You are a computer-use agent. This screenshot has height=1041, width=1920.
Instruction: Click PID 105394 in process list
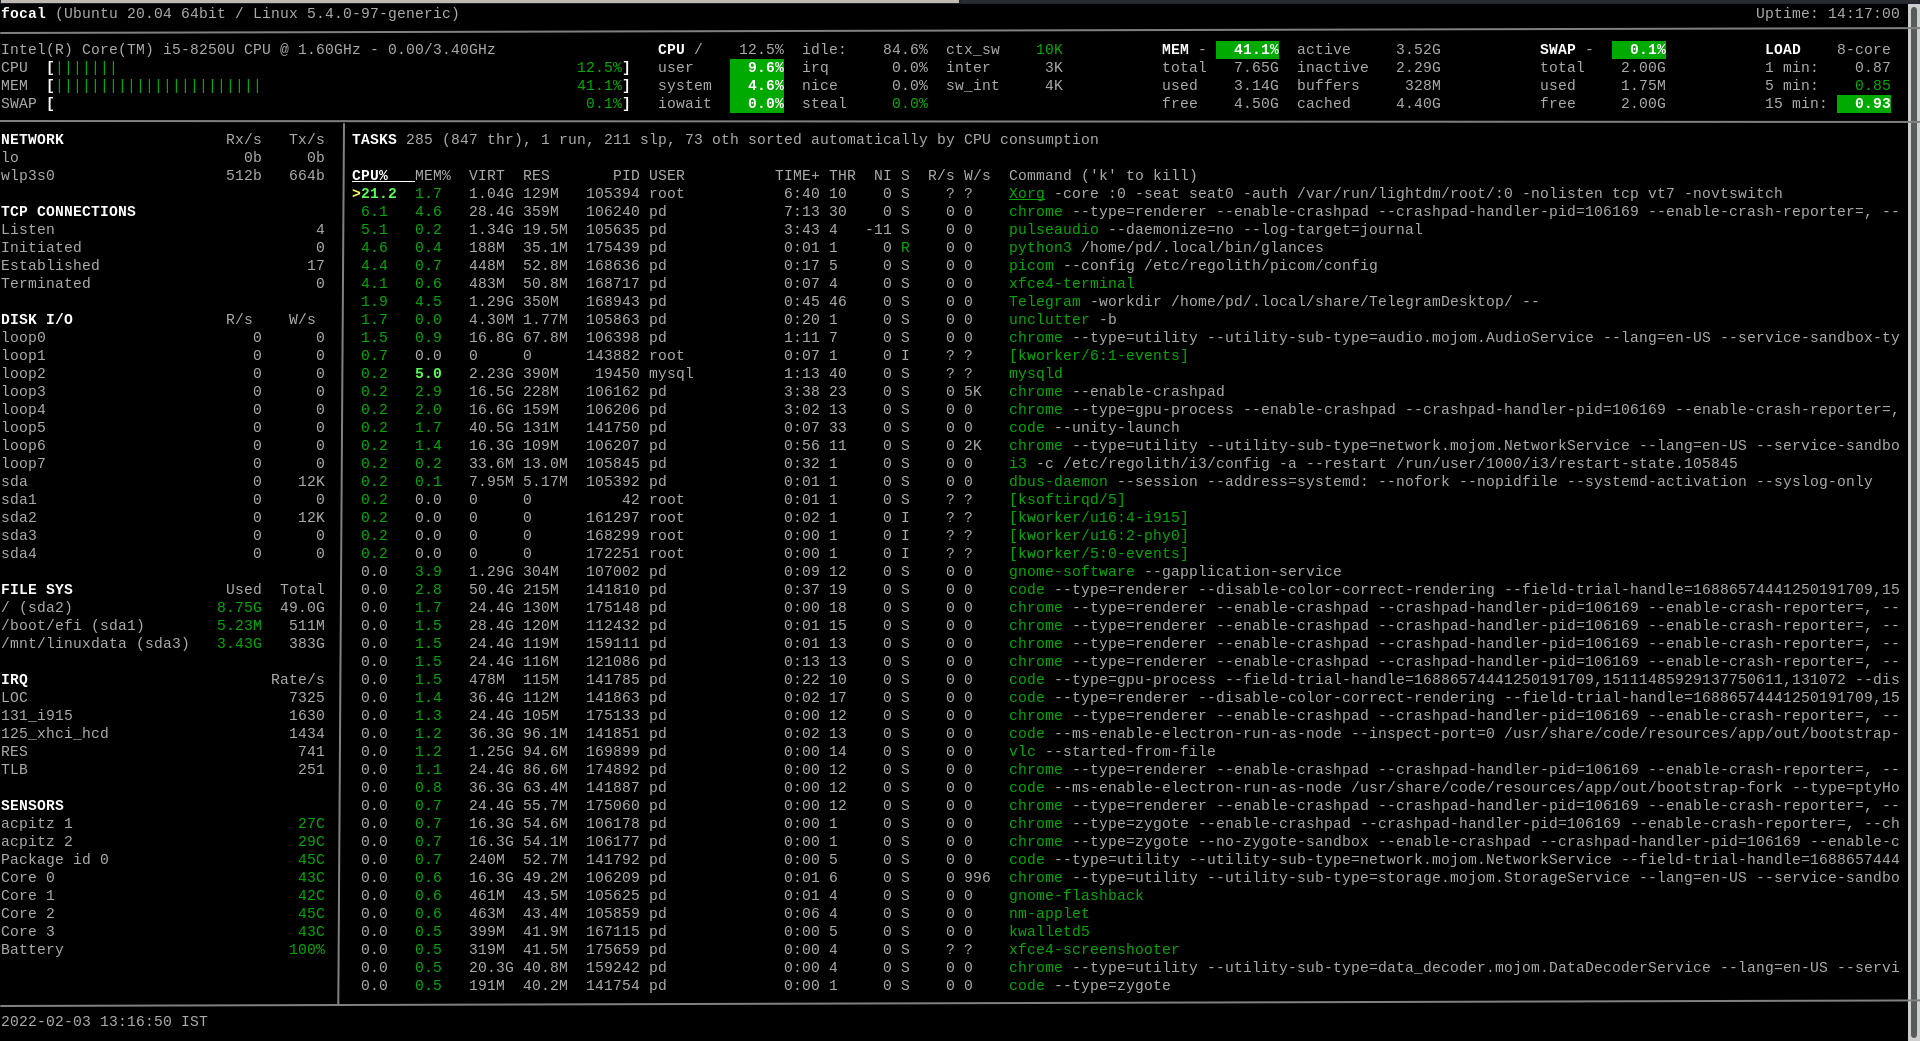click(613, 194)
